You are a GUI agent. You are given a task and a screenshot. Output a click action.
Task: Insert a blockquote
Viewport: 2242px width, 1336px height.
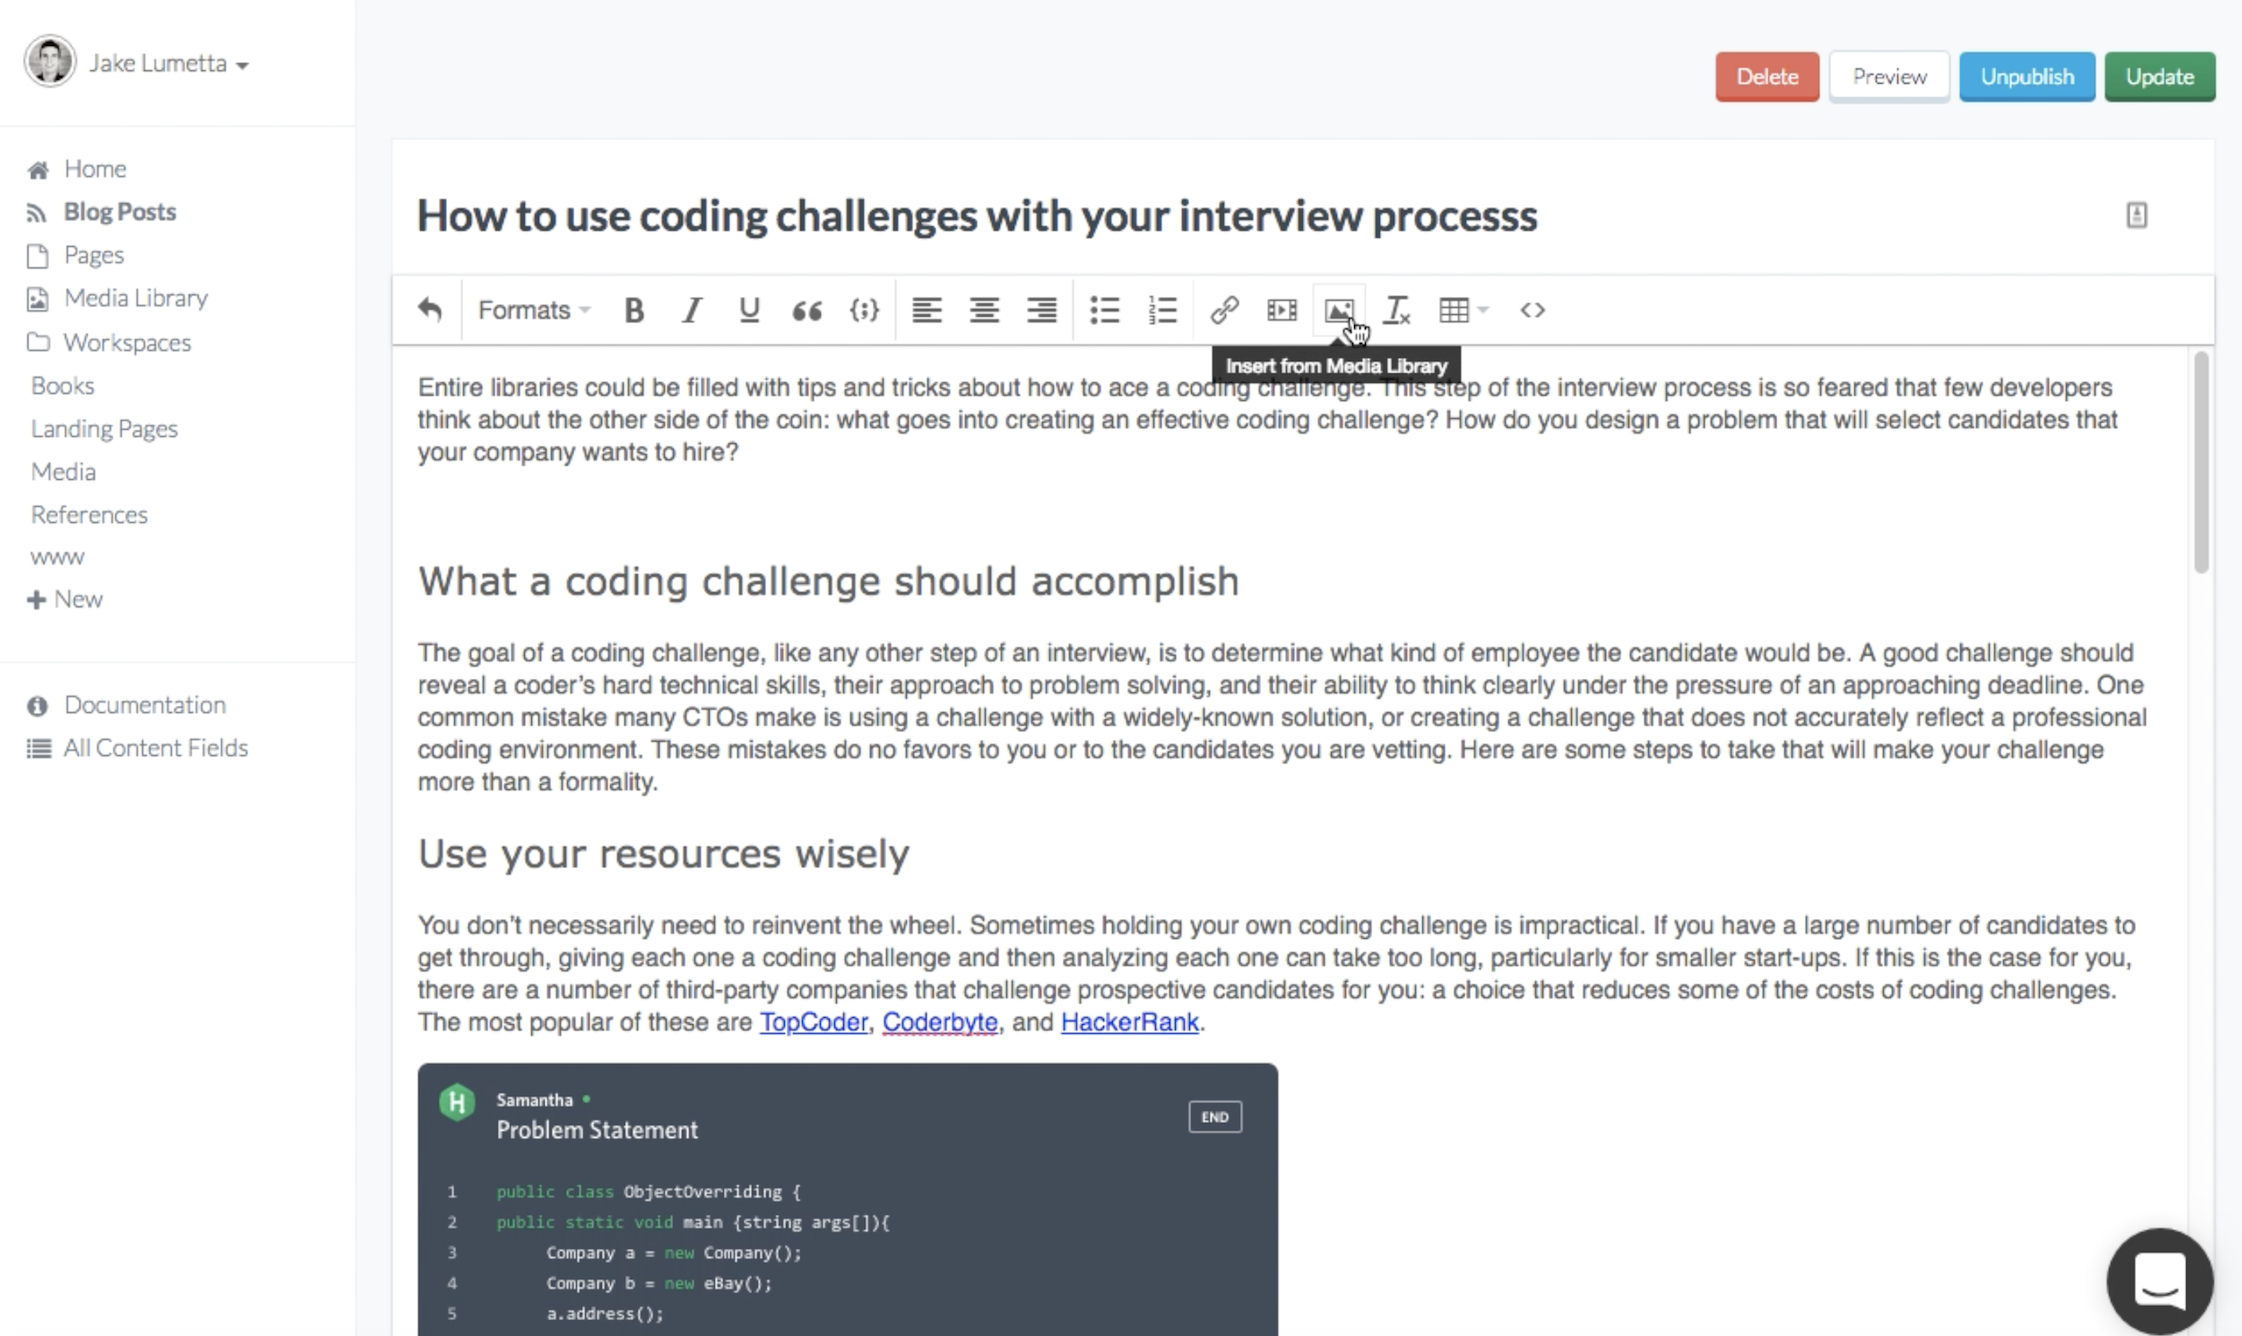[807, 311]
